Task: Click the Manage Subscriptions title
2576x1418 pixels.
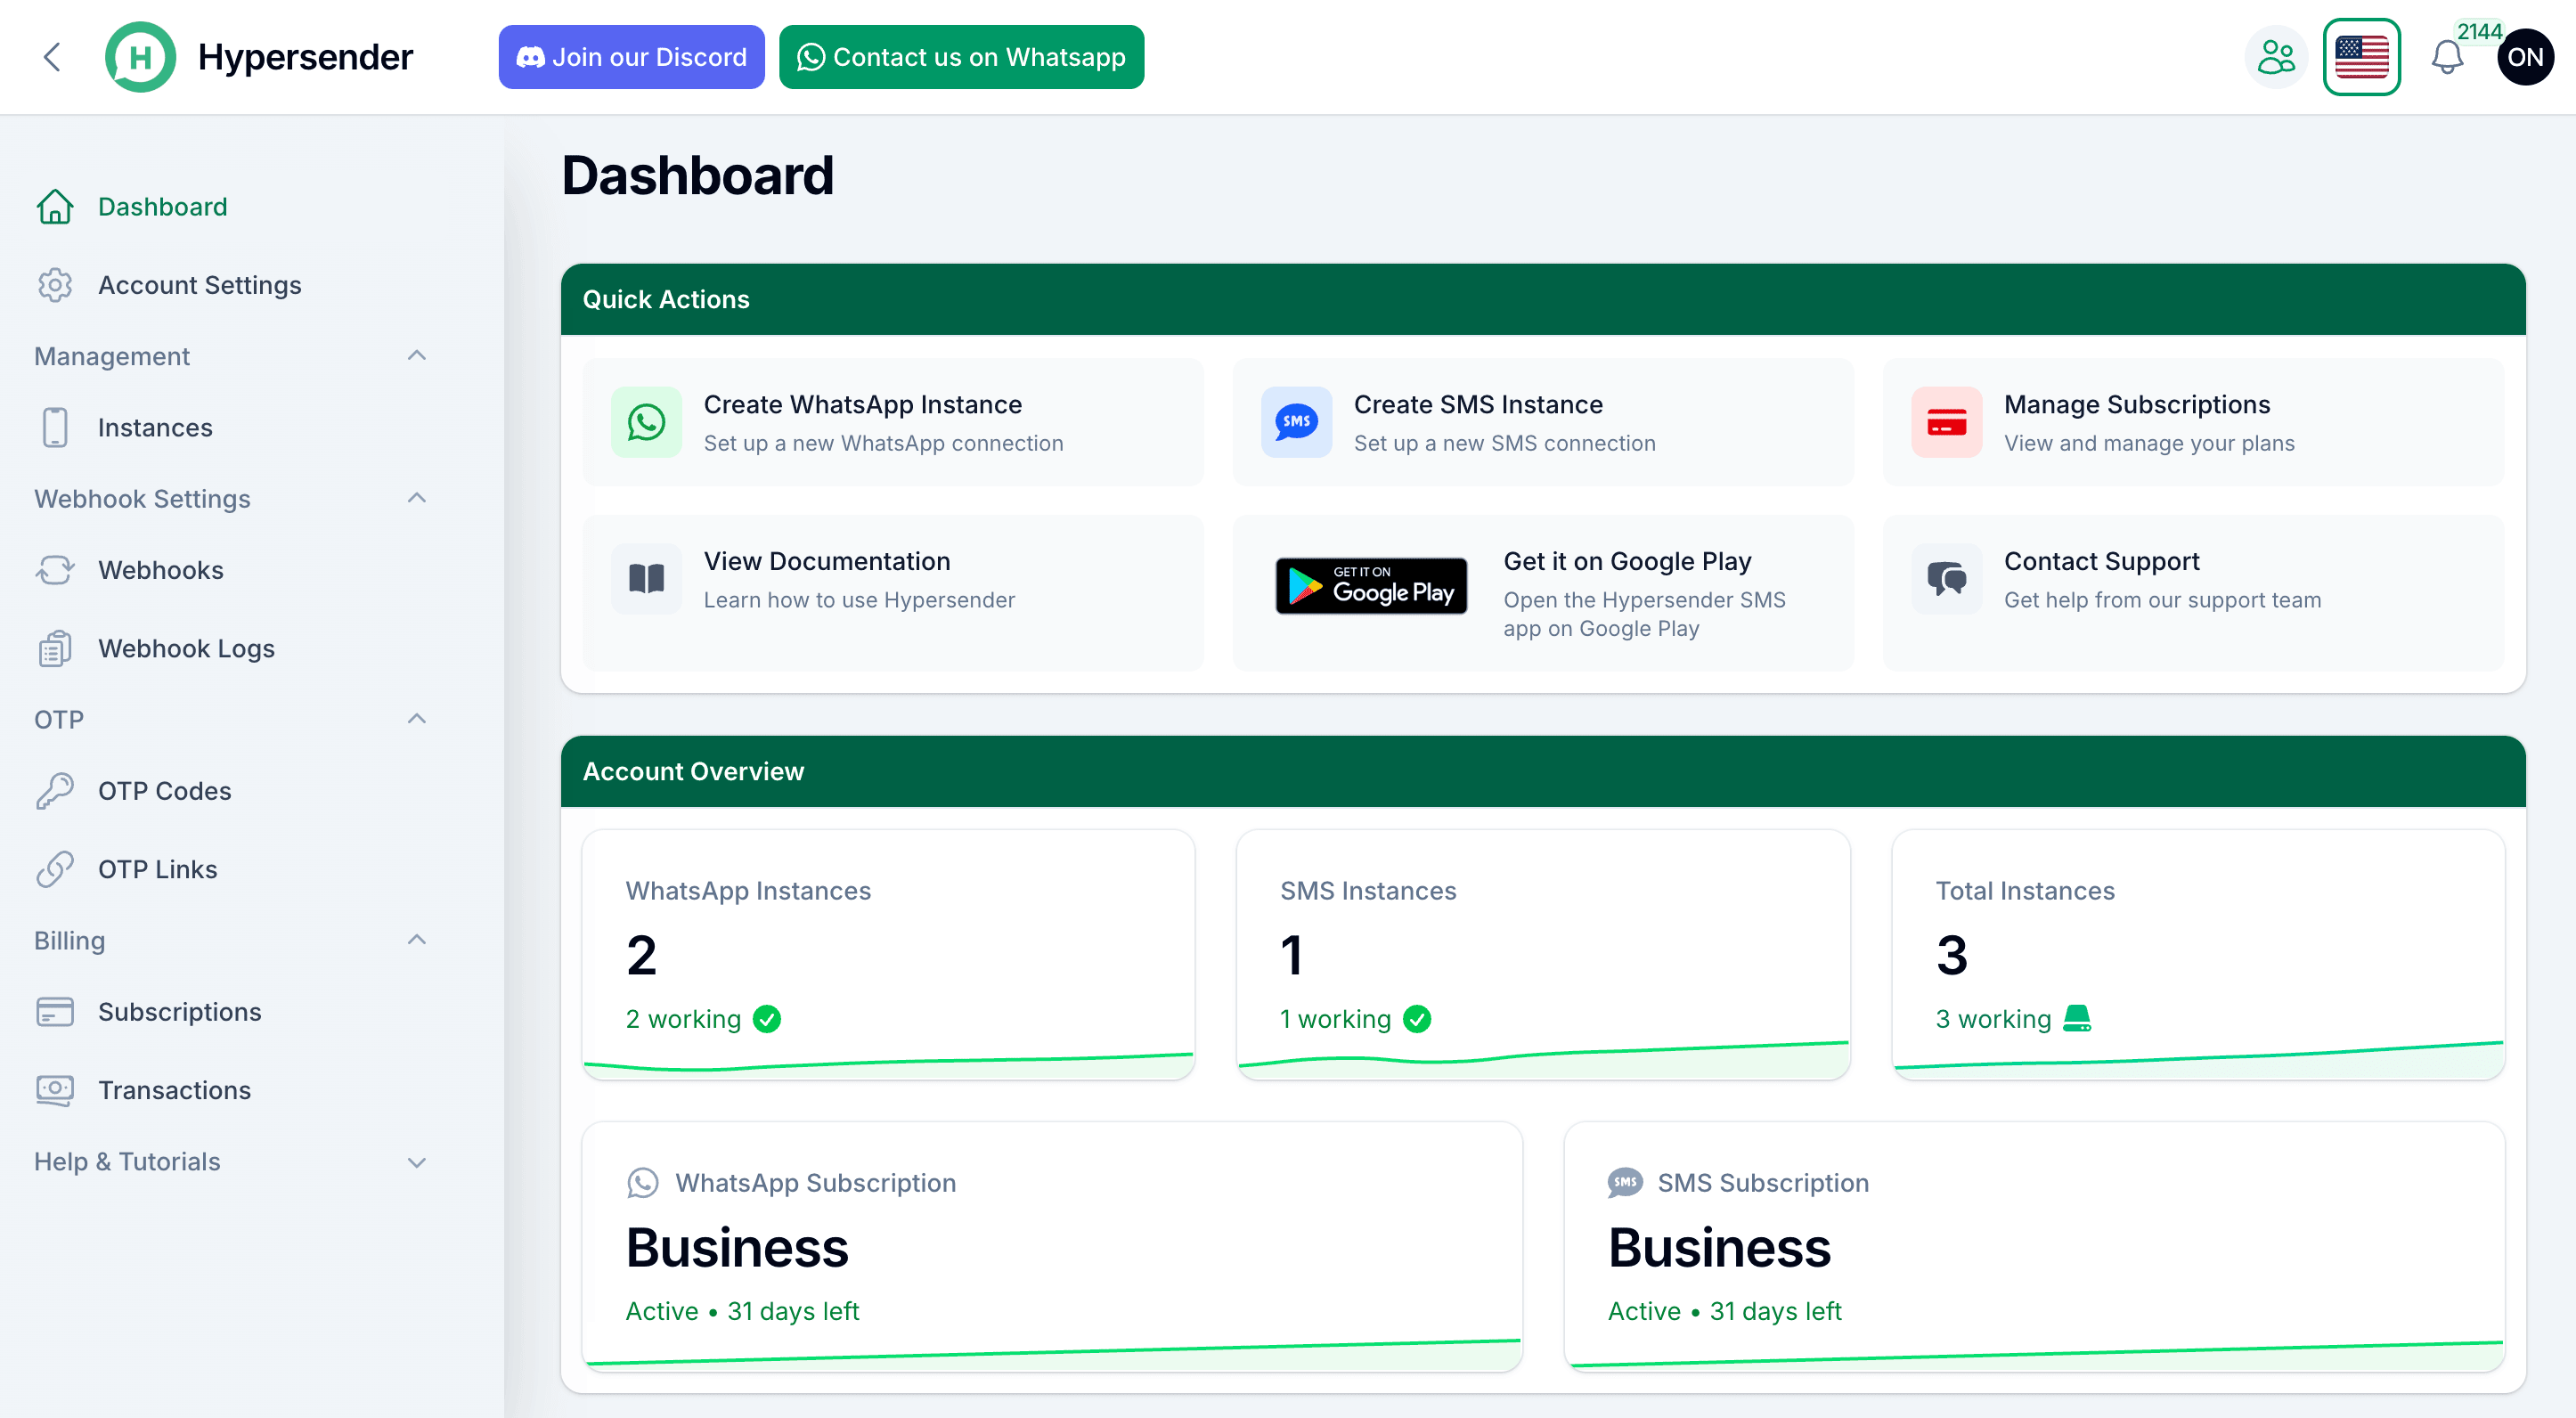Action: click(x=2137, y=405)
